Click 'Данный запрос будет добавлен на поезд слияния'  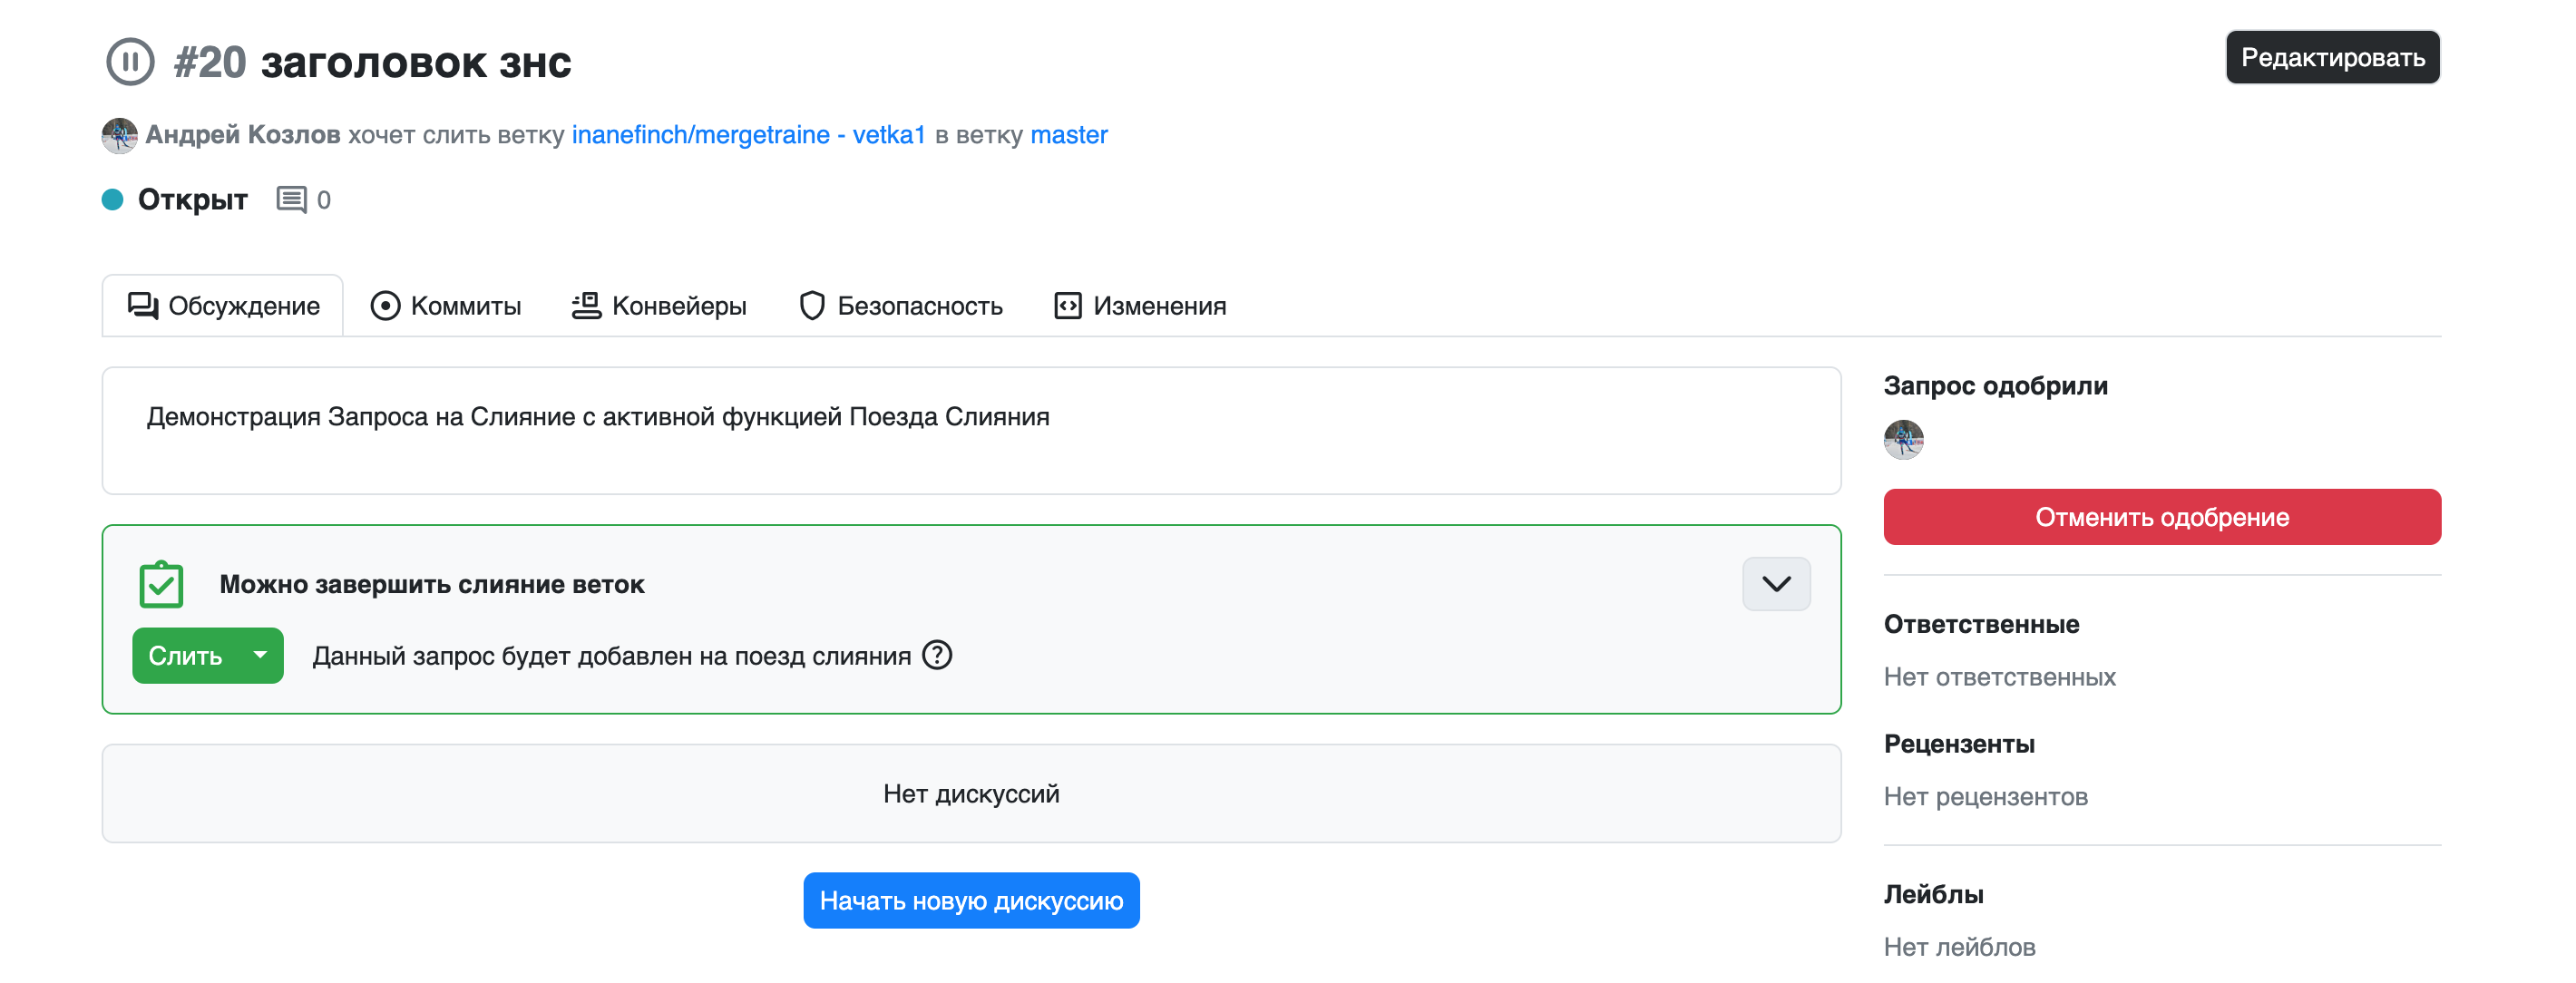pos(612,656)
